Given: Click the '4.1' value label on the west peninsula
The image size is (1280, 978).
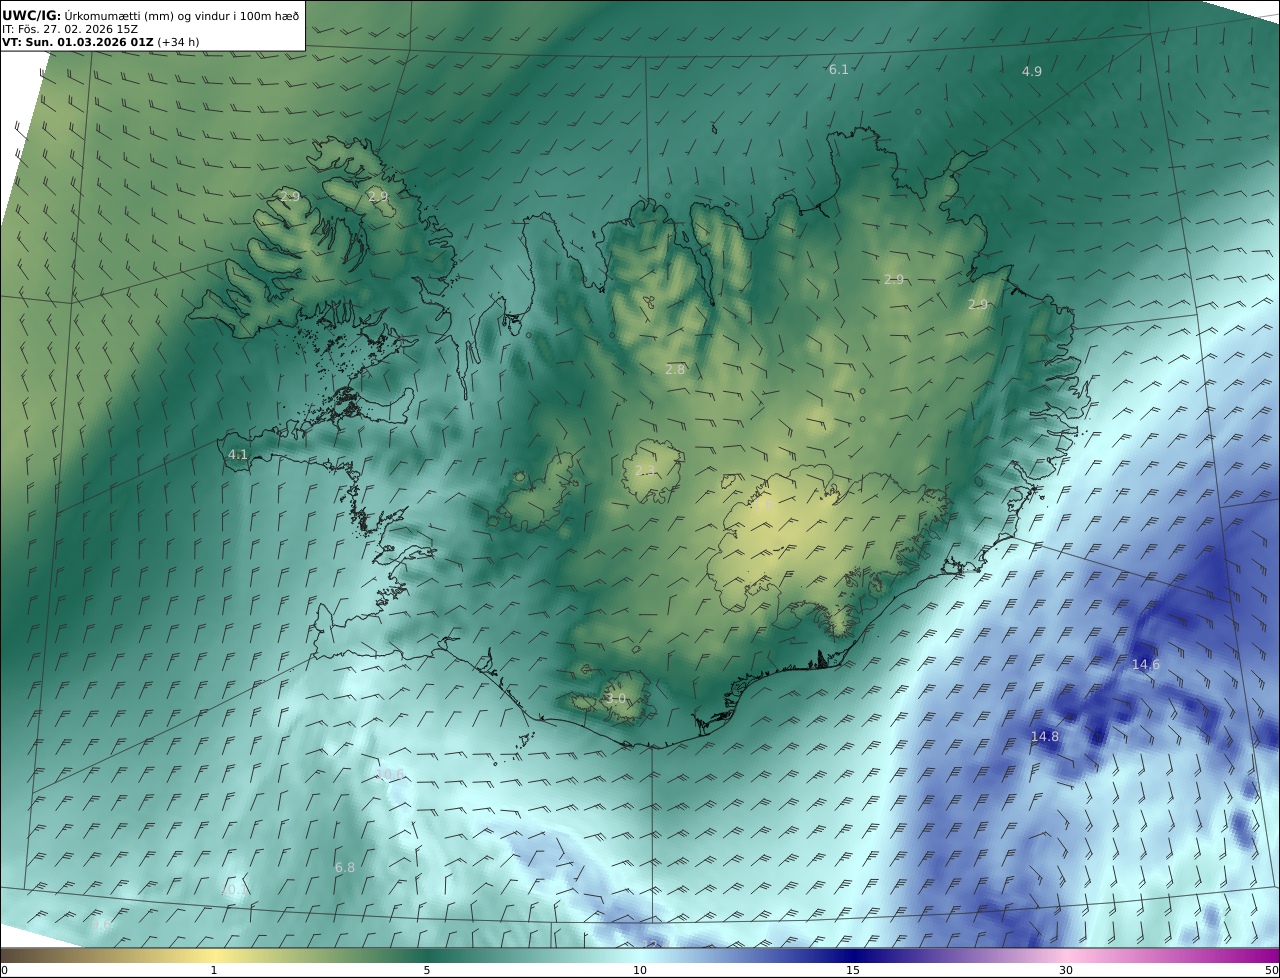Looking at the screenshot, I should tap(237, 454).
